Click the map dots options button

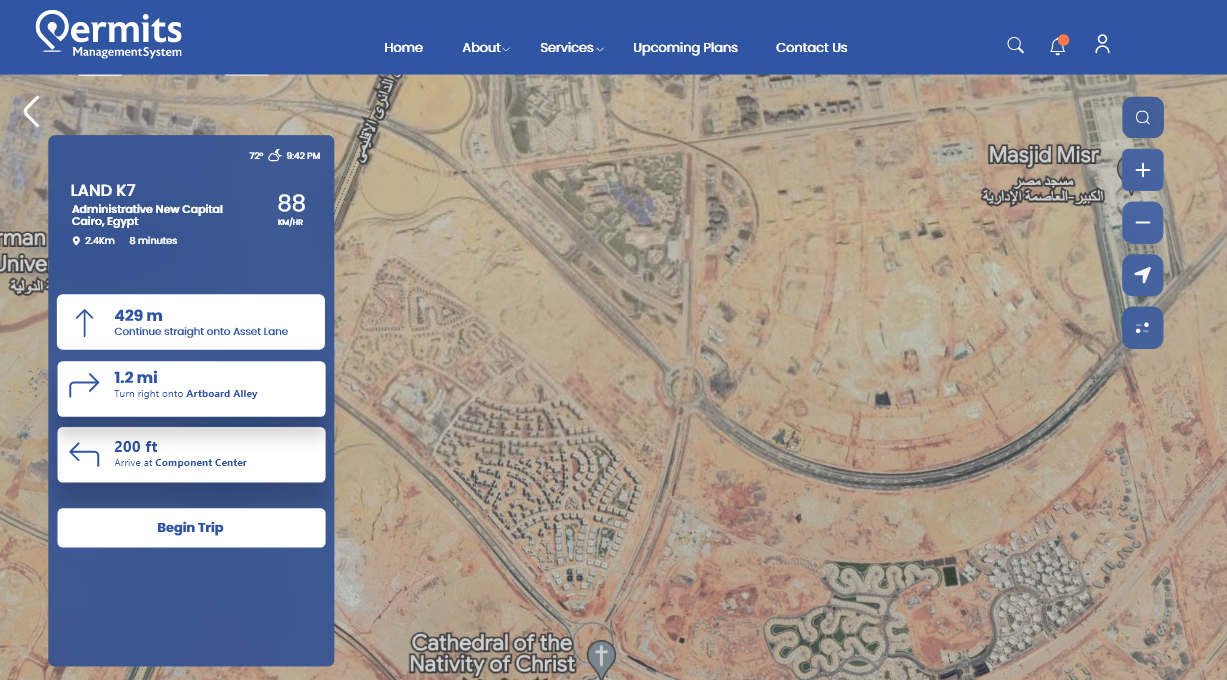point(1142,328)
